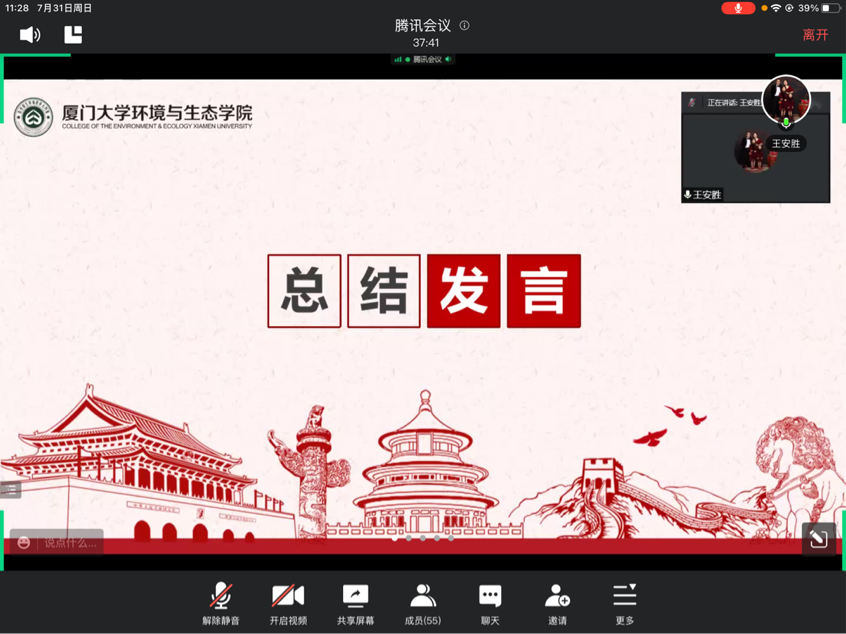This screenshot has width=846, height=634.
Task: Switch the view layout icon
Action: click(x=73, y=35)
